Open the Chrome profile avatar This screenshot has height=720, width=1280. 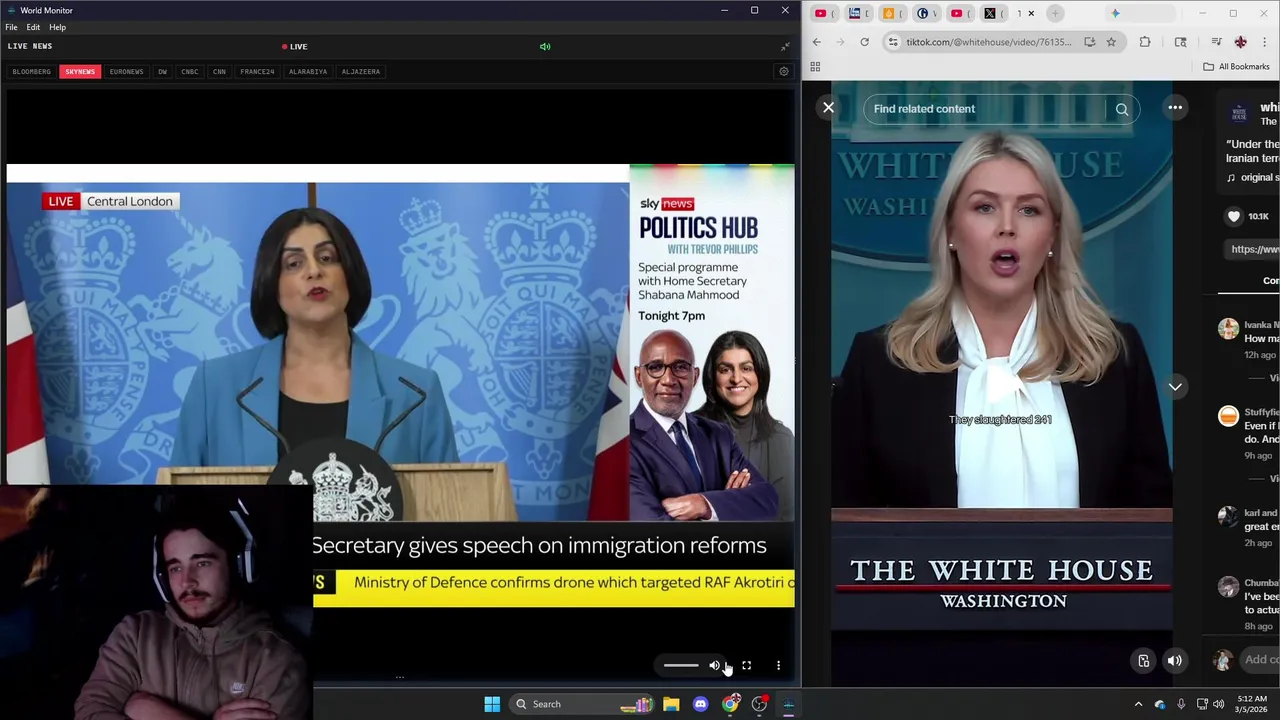point(1240,42)
